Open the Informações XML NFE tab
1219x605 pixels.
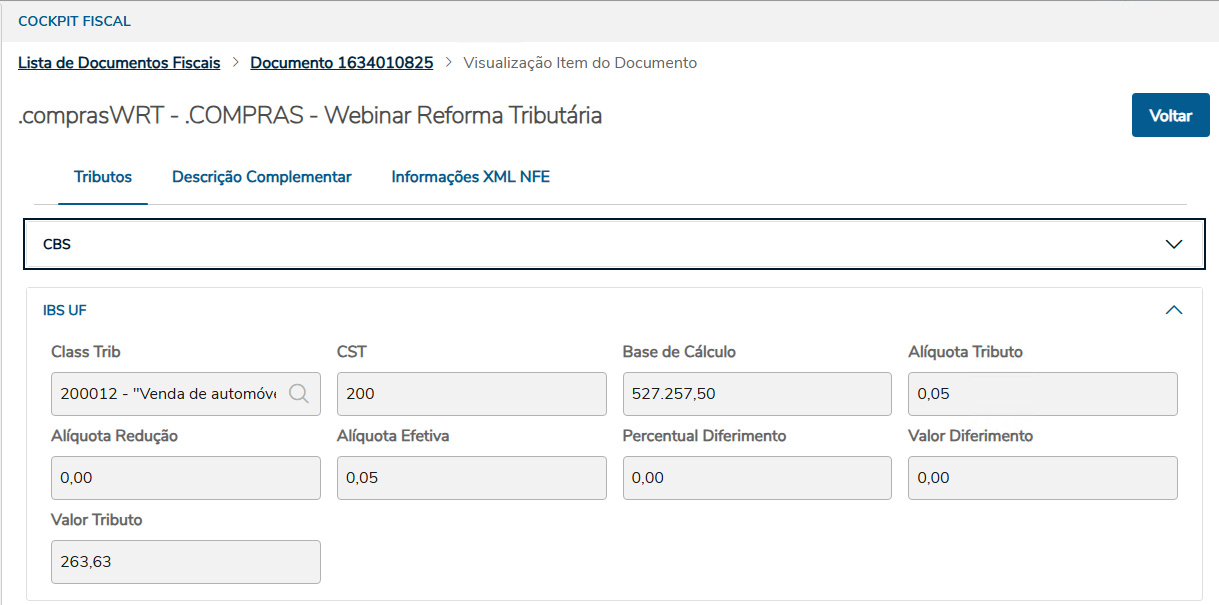coord(471,177)
